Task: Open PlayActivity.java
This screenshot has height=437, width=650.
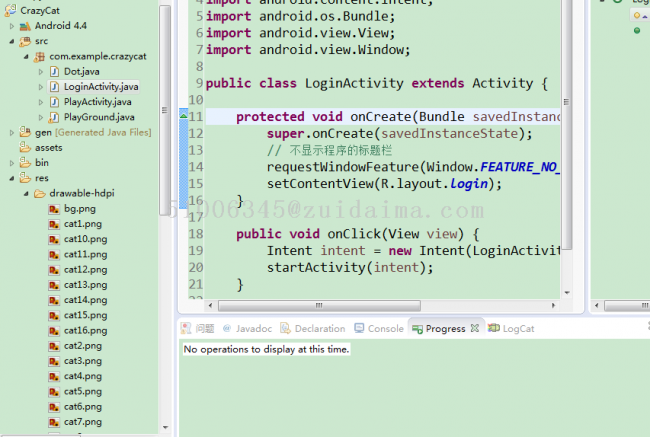Action: [x=97, y=102]
